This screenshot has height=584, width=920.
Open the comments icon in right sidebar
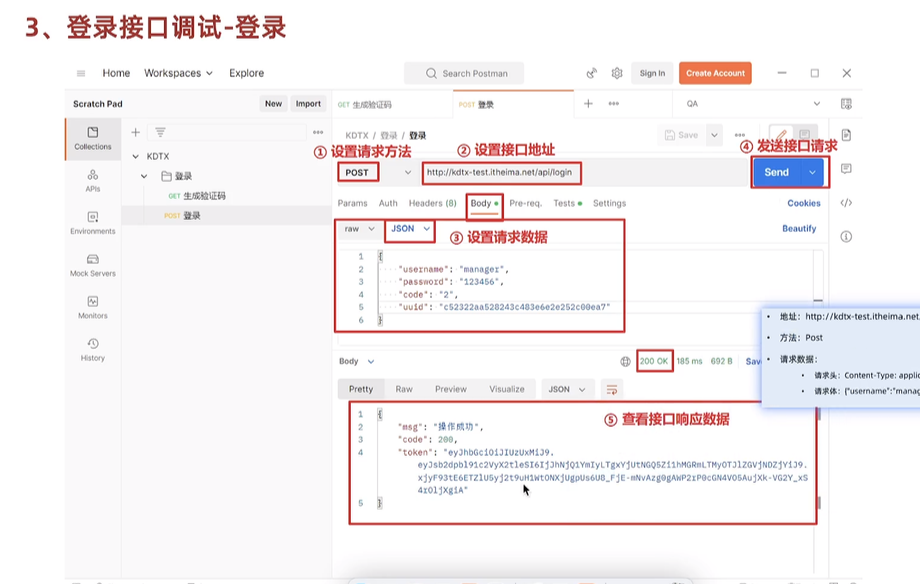tap(846, 169)
